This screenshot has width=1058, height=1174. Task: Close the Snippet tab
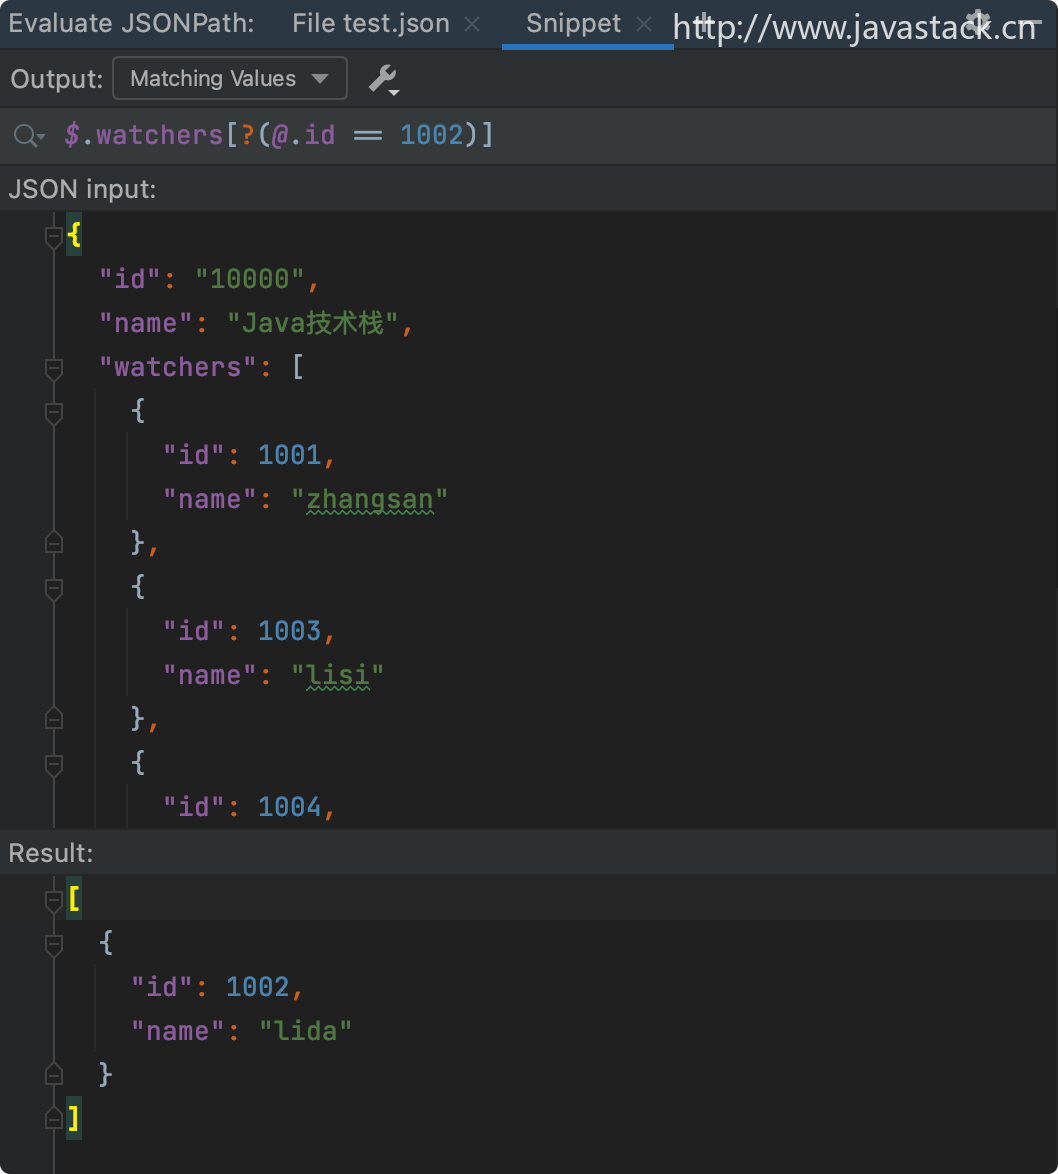tap(643, 25)
